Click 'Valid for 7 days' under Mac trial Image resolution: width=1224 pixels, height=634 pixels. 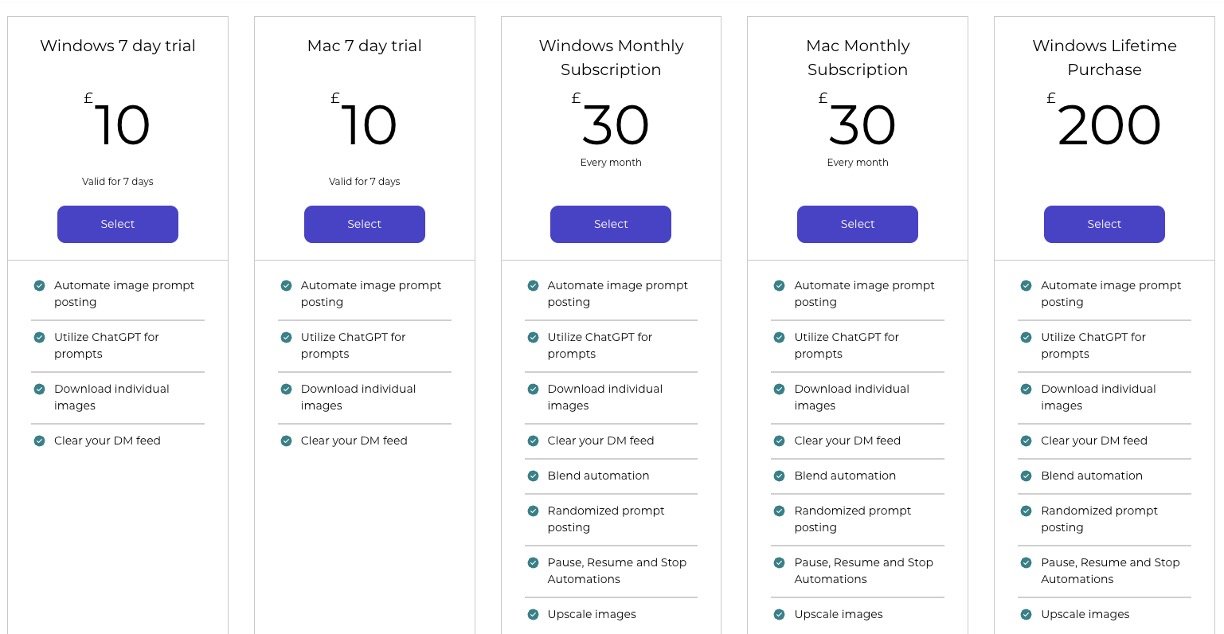(x=364, y=181)
